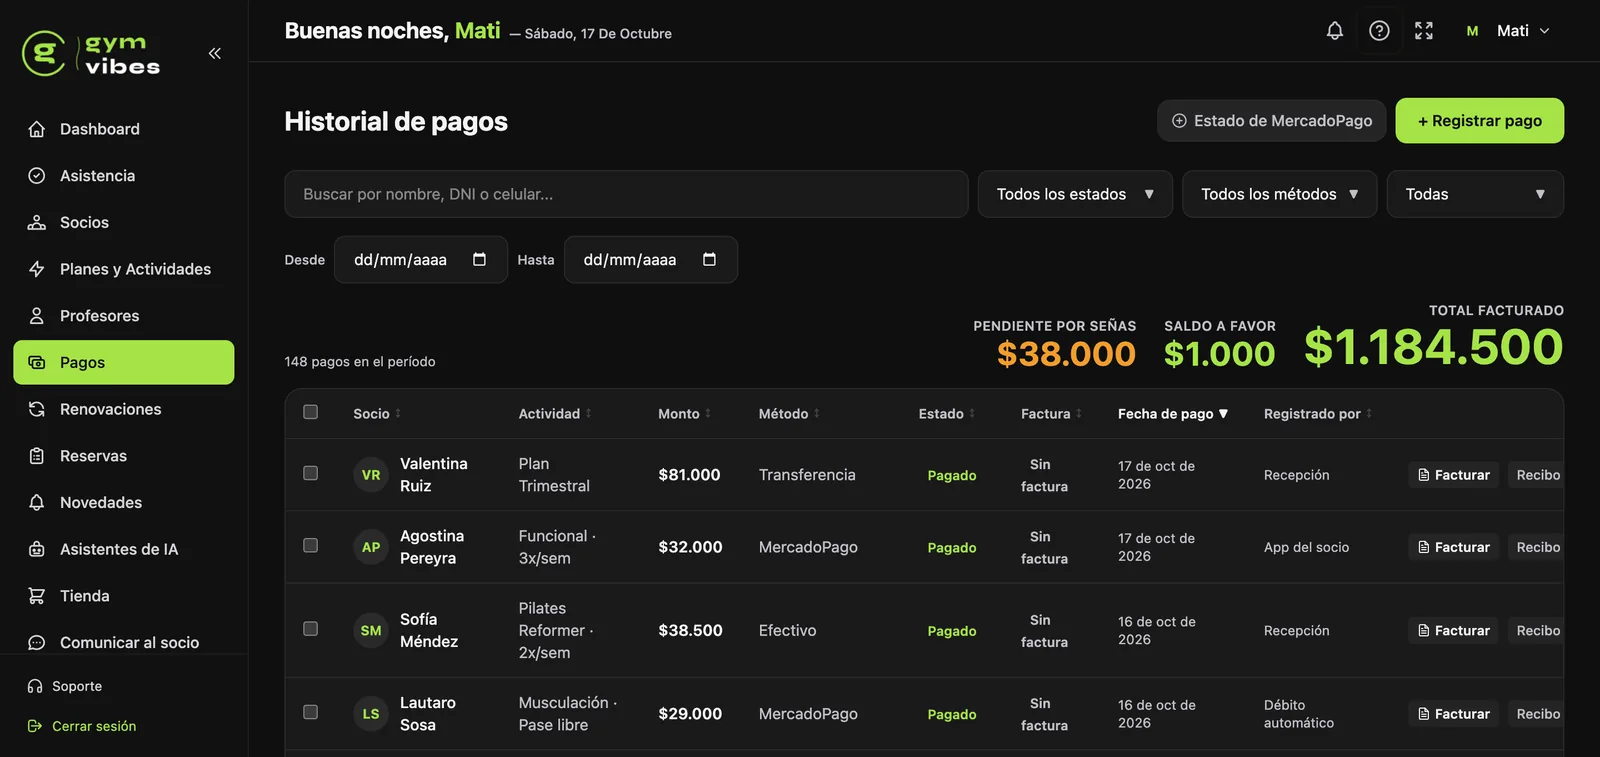Click the Planes y Actividades lightning icon
1600x757 pixels.
[x=37, y=269]
